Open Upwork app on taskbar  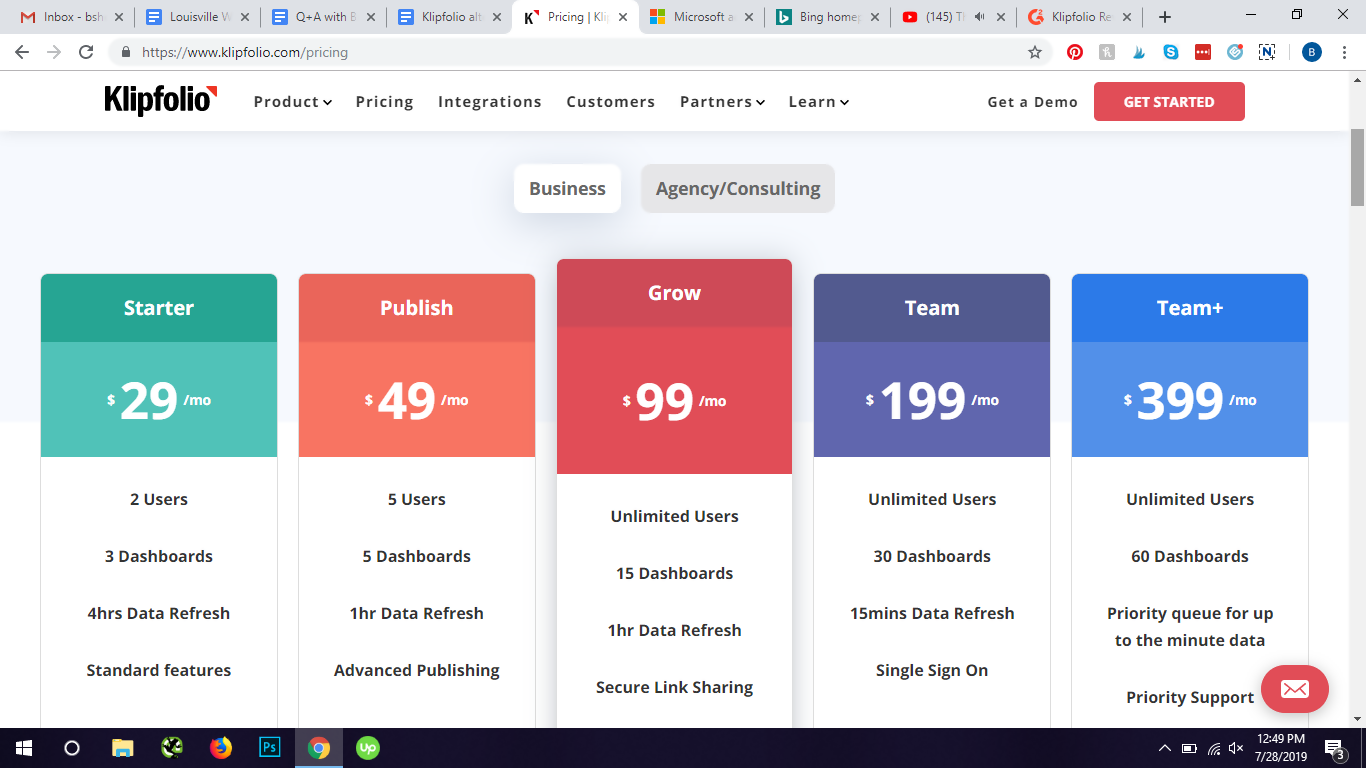368,747
